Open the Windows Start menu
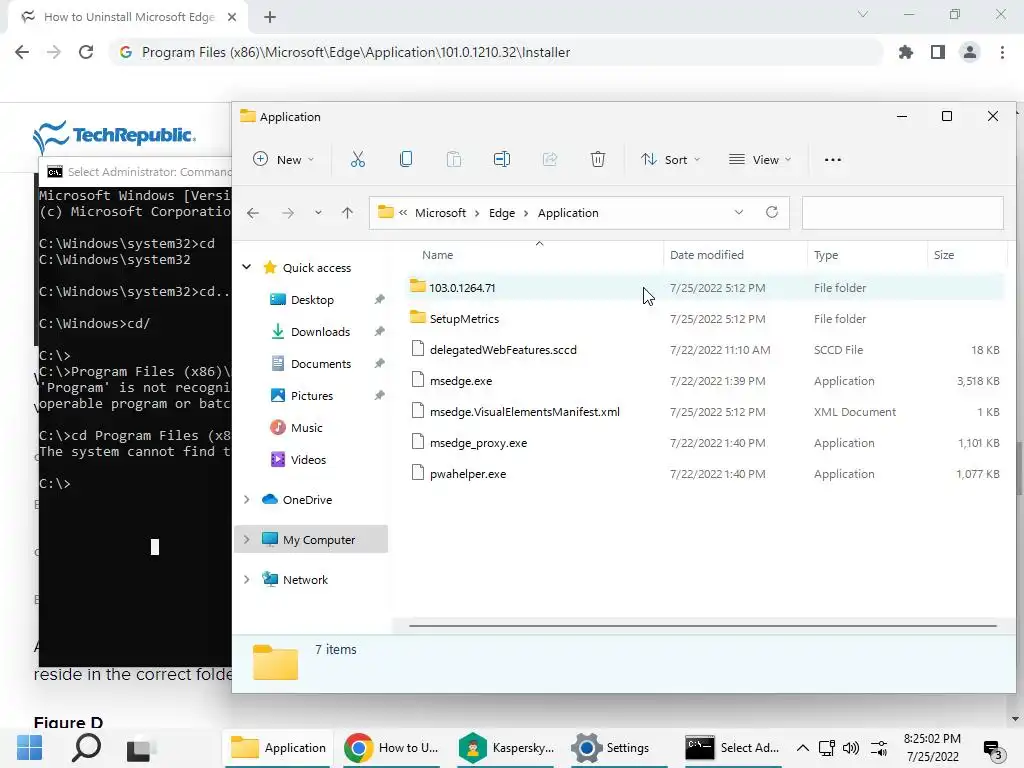Viewport: 1024px width, 768px height. pyautogui.click(x=29, y=748)
